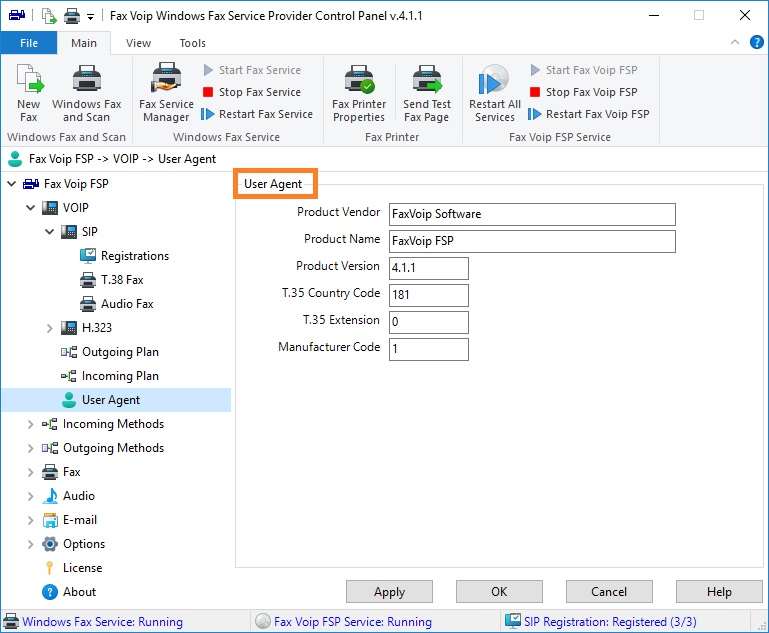Restart Fax Voip FSP service
The height and width of the screenshot is (633, 769).
(589, 114)
